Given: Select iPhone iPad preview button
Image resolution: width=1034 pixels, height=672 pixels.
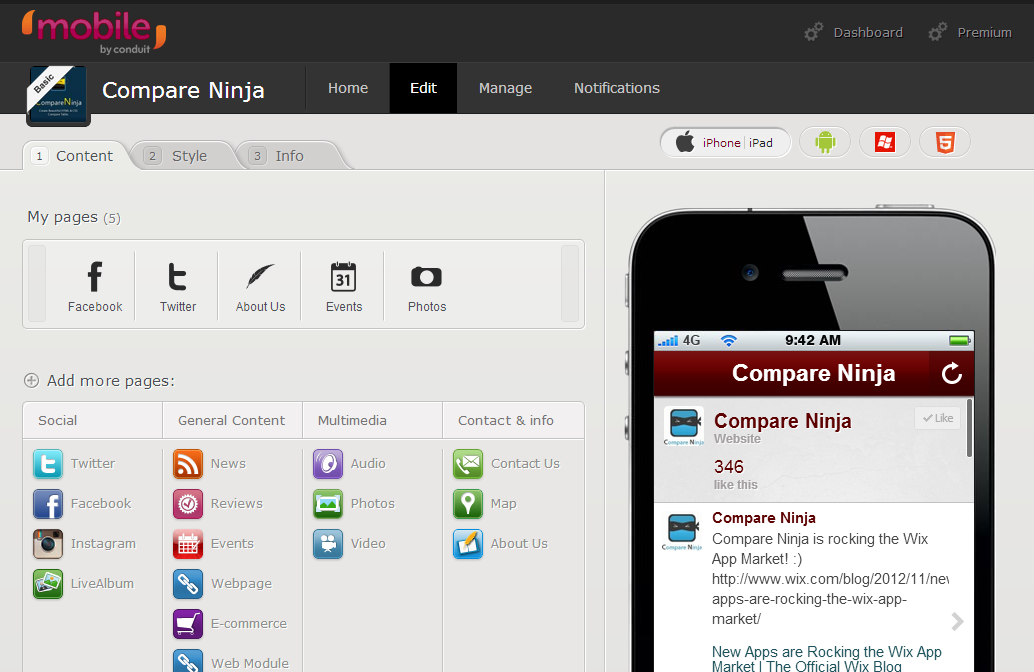Looking at the screenshot, I should (x=725, y=142).
